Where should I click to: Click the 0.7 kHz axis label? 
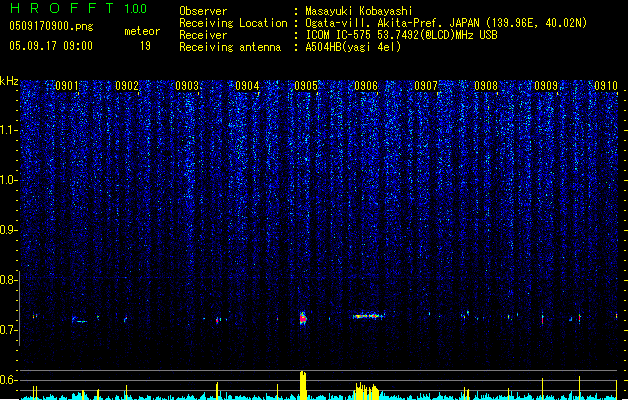tap(9, 330)
